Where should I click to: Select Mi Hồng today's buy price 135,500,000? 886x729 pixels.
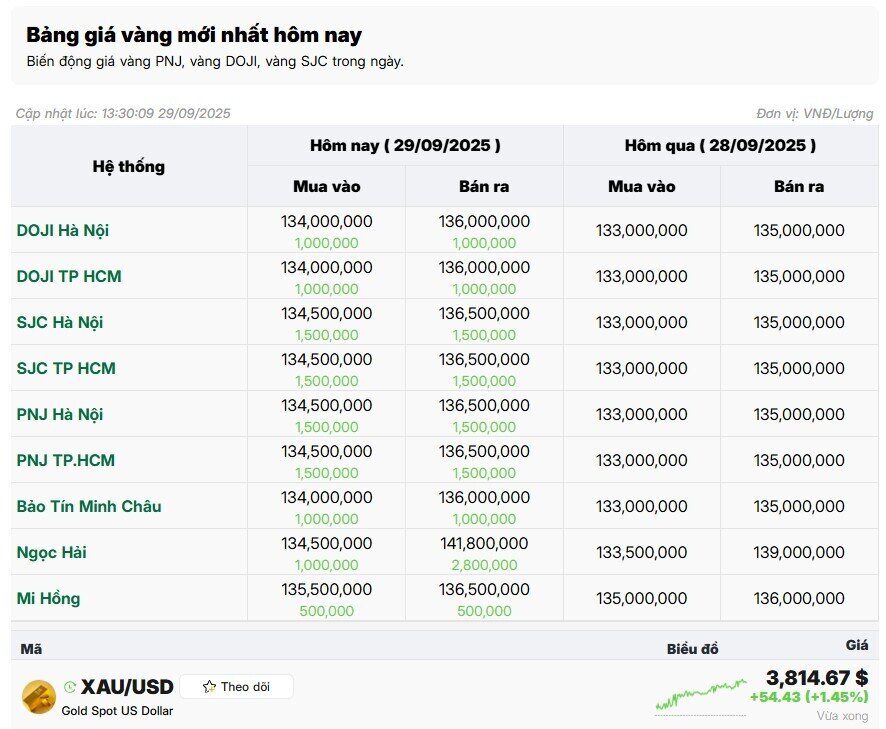(x=327, y=589)
